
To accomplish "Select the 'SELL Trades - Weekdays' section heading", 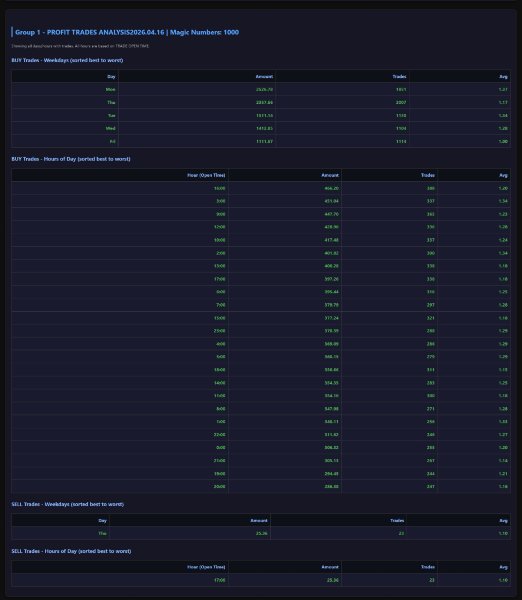I will (68, 504).
